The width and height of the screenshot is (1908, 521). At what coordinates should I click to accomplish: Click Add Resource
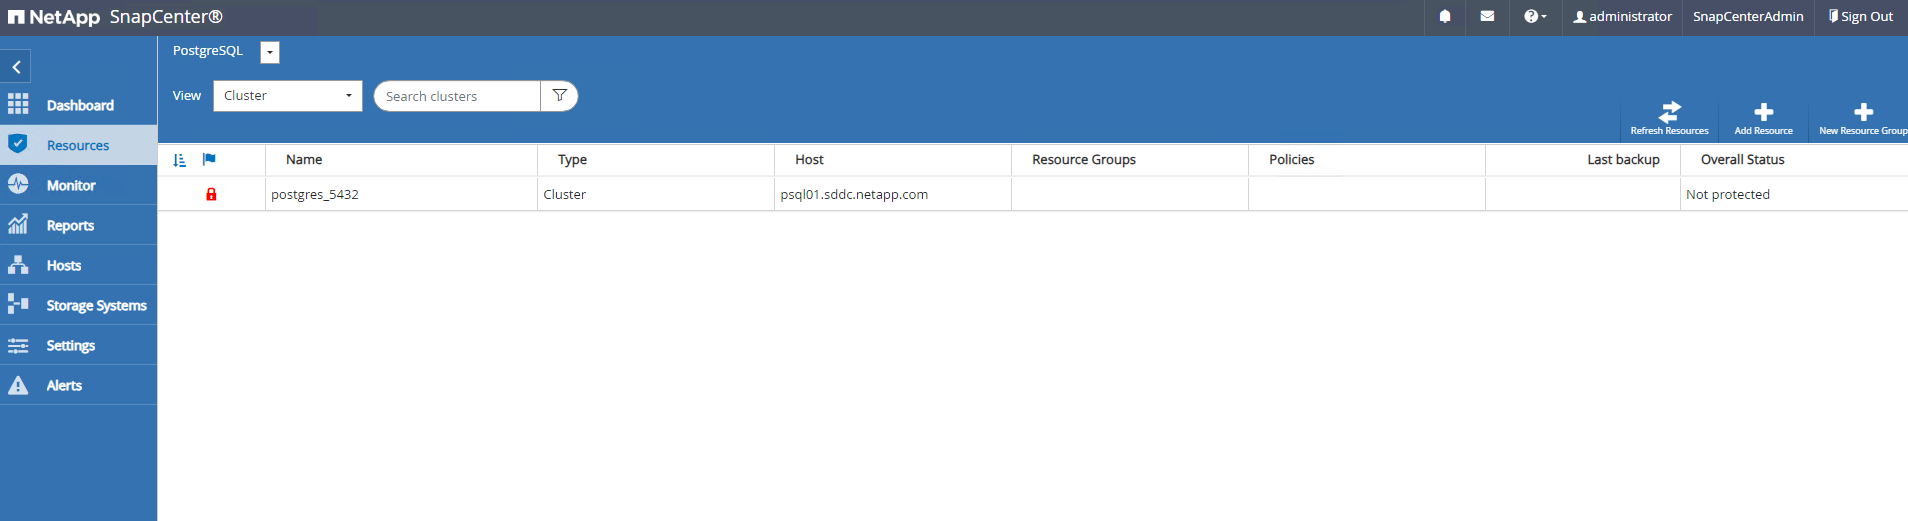tap(1763, 118)
